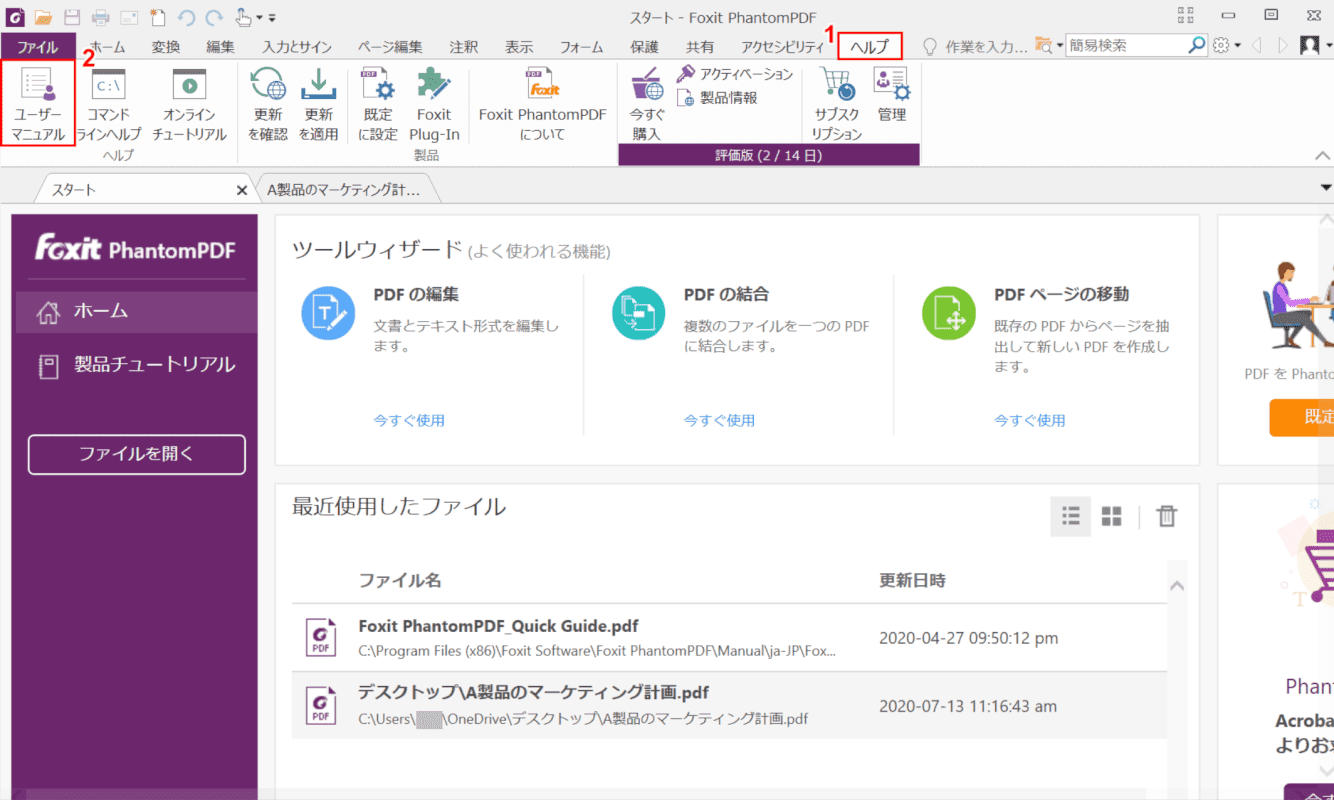Open the Combine PDF wizard icon
1334x800 pixels.
pos(638,313)
